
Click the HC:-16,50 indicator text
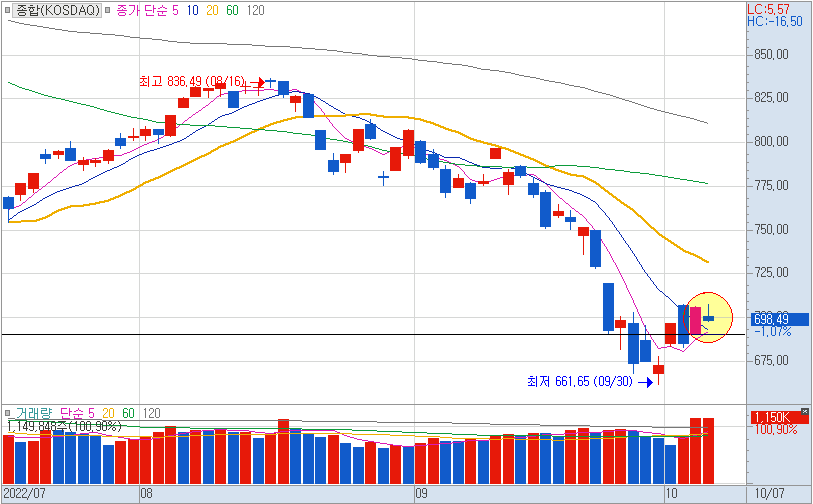775,21
